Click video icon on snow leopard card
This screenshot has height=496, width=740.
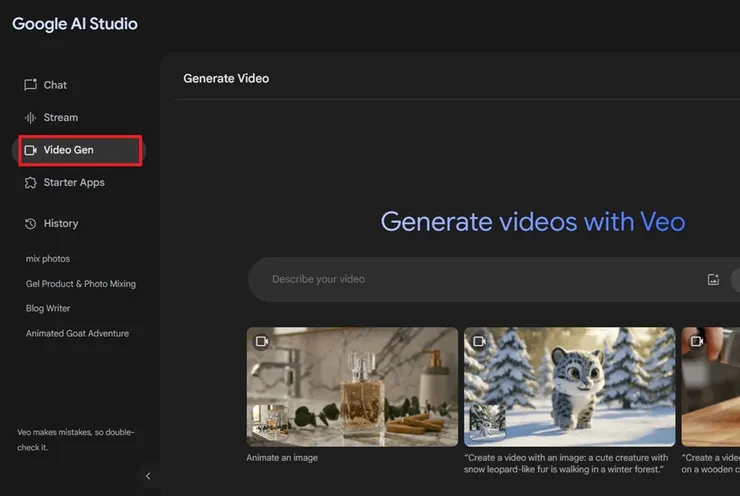coord(479,341)
